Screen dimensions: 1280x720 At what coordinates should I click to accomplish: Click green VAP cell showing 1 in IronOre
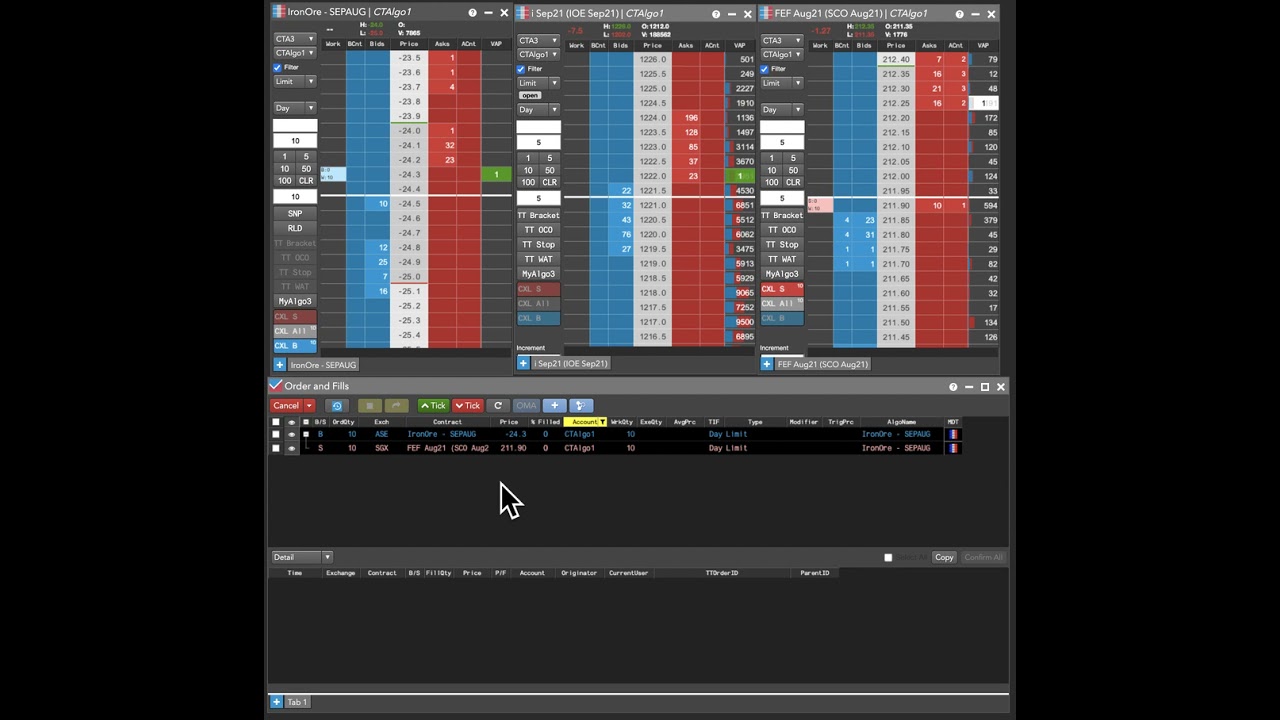(x=496, y=175)
